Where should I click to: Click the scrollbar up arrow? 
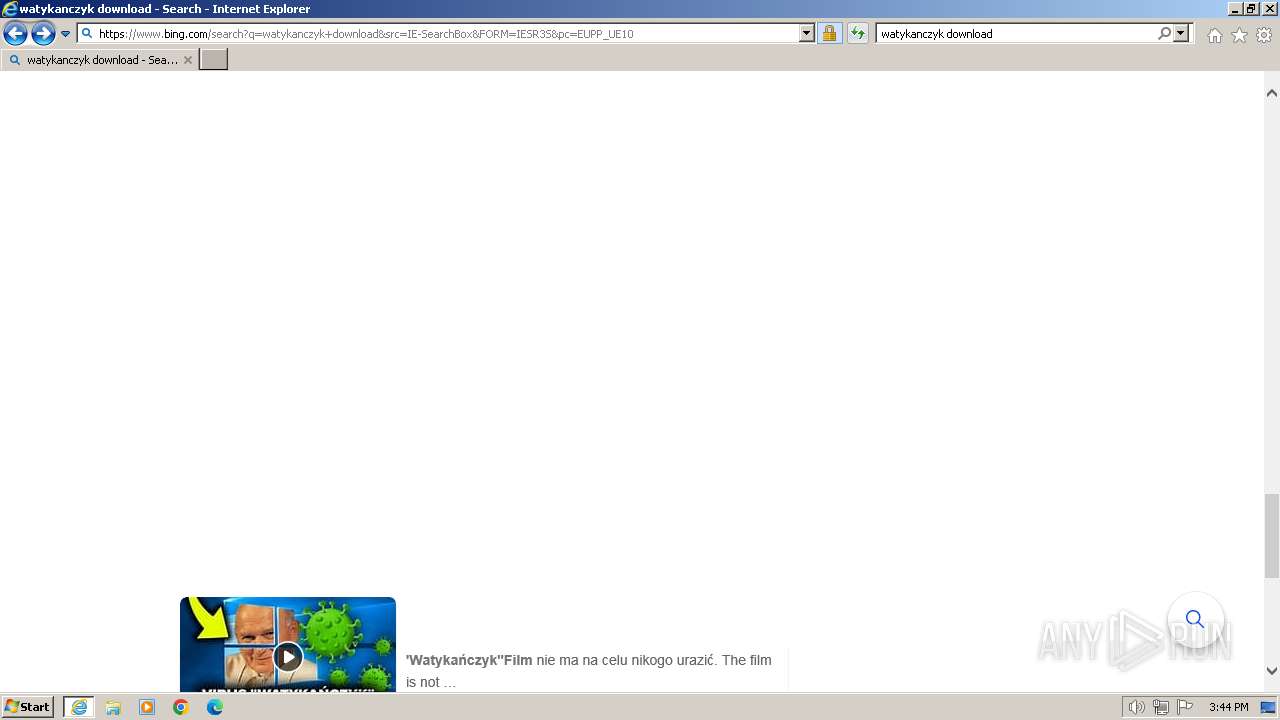tap(1272, 93)
